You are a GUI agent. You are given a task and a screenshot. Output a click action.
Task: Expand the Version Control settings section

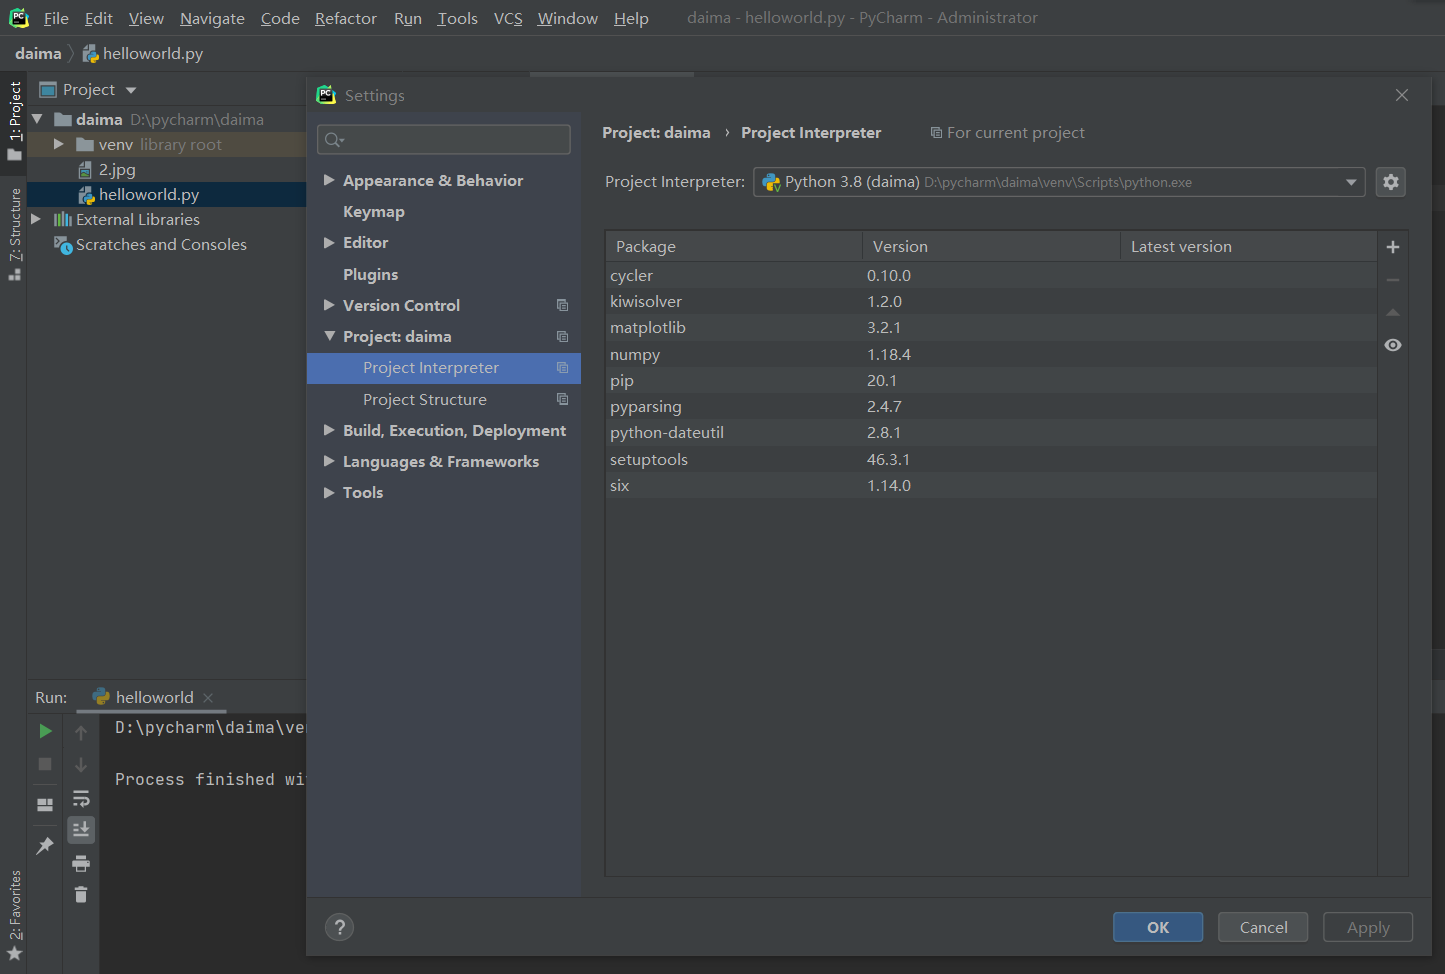tap(329, 305)
